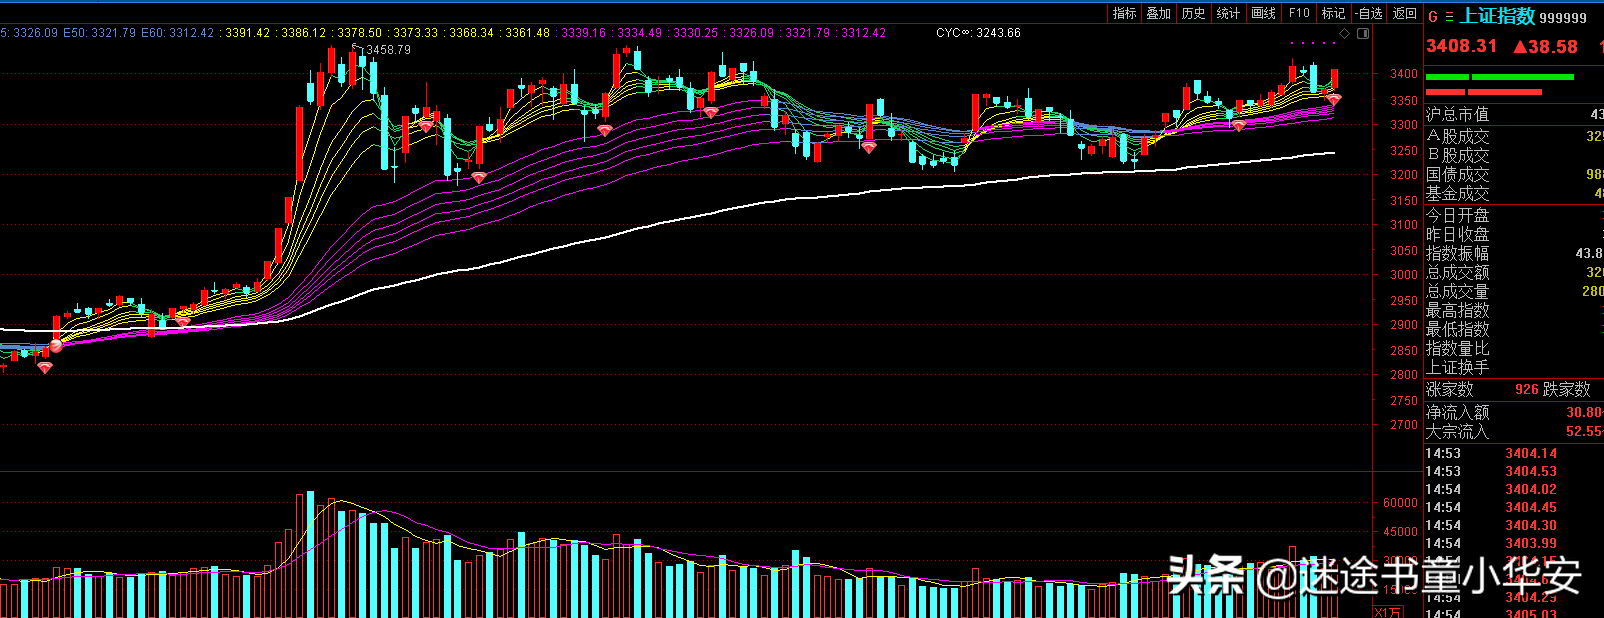Select the 沪总市值 row label
The width and height of the screenshot is (1604, 618).
1457,115
